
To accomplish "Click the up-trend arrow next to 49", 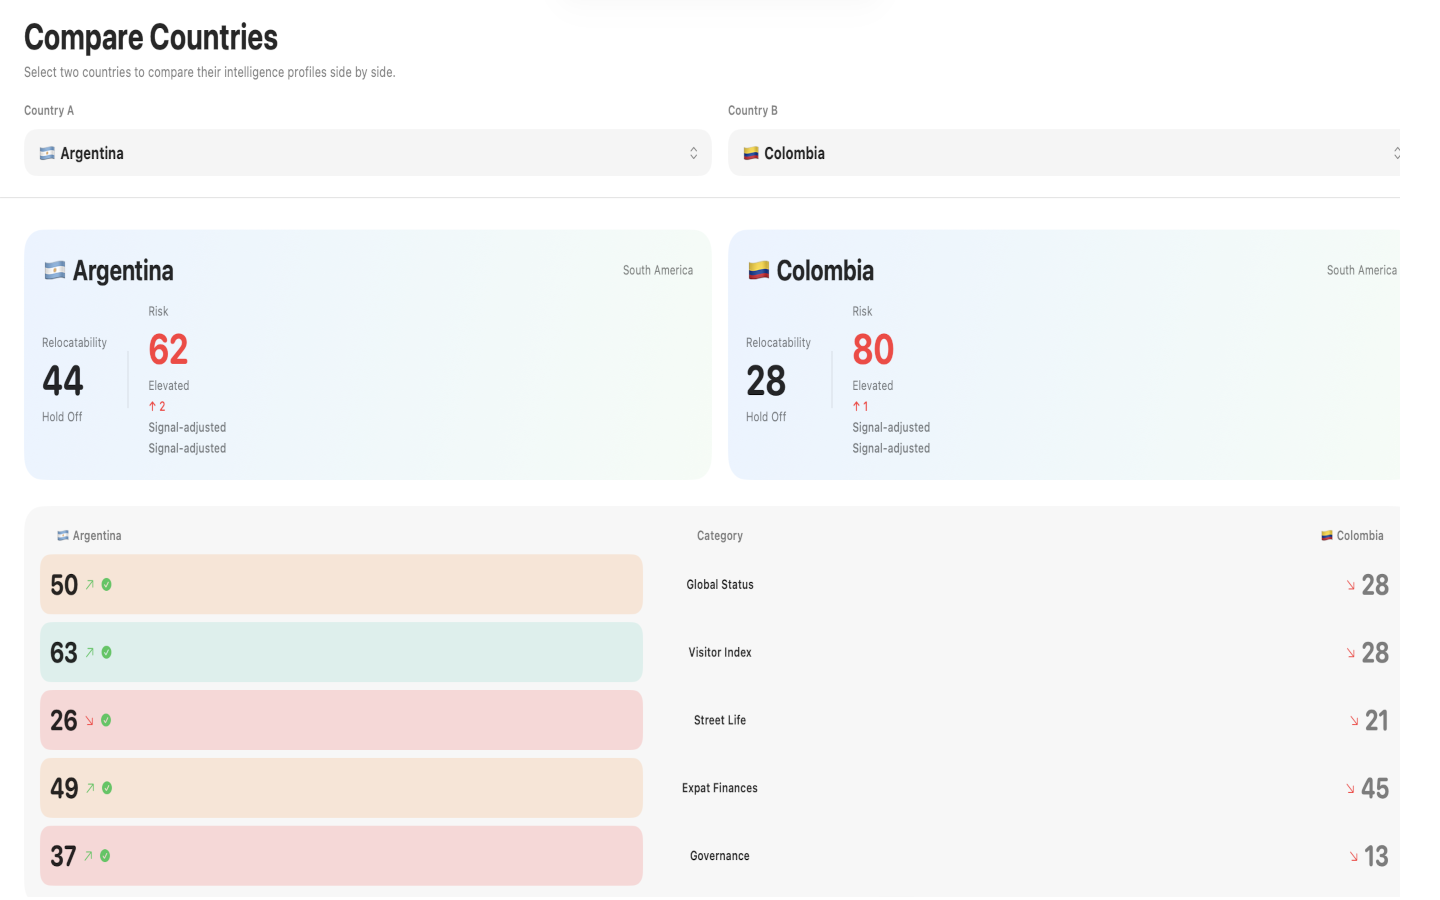I will click(x=90, y=788).
